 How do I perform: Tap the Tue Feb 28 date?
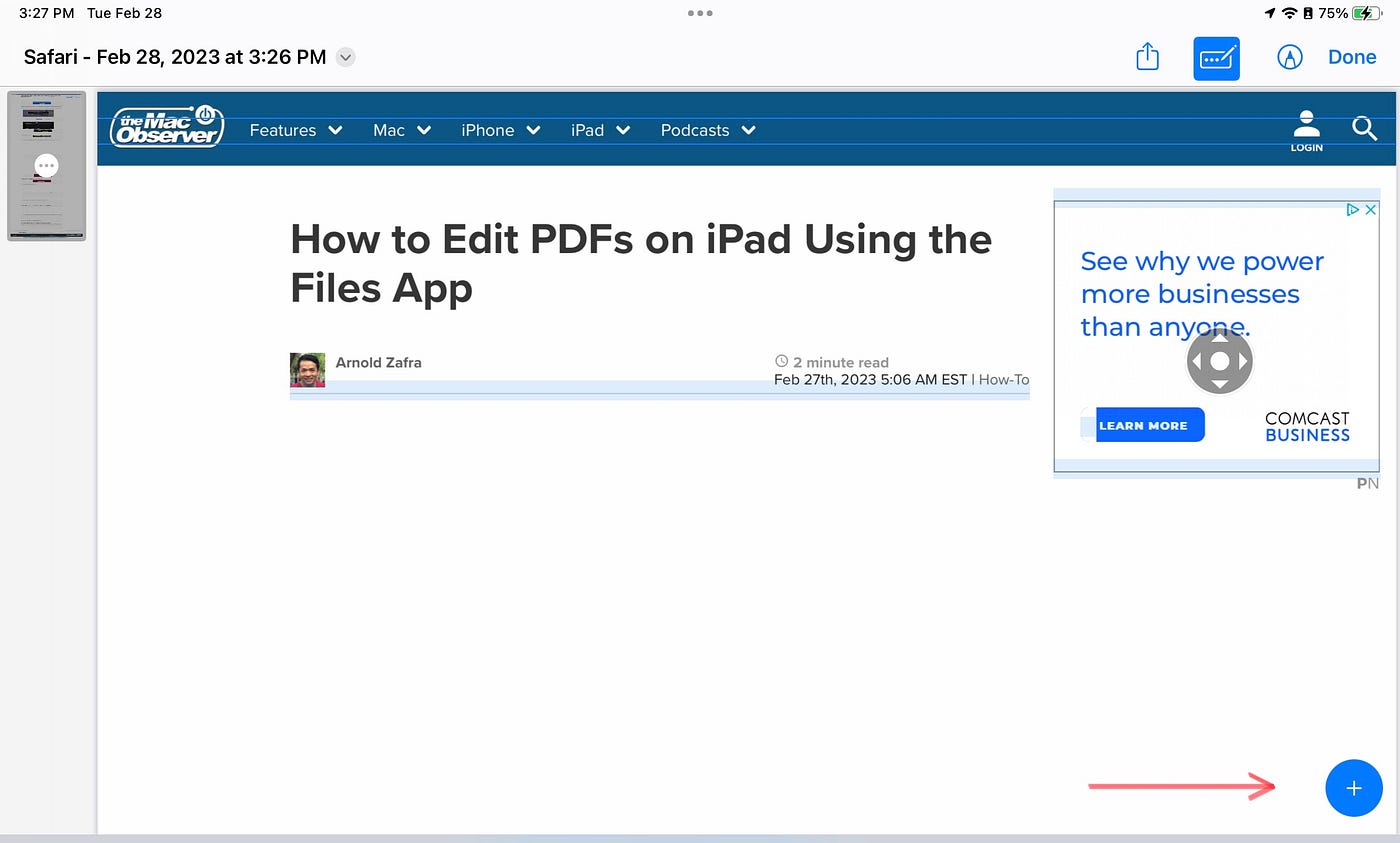[x=125, y=13]
